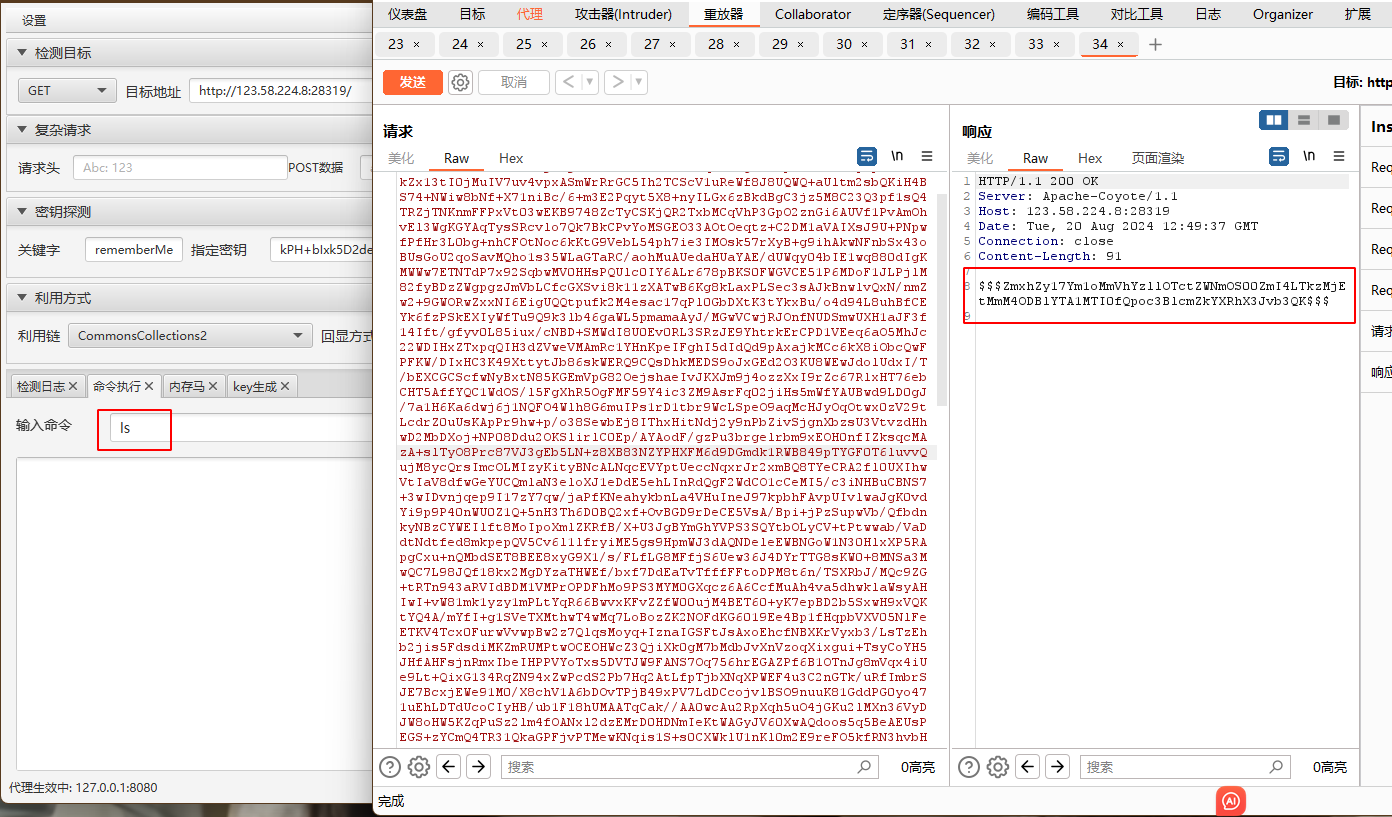Switch to top-bottom stacked layout view
The height and width of the screenshot is (817, 1392).
point(1304,120)
